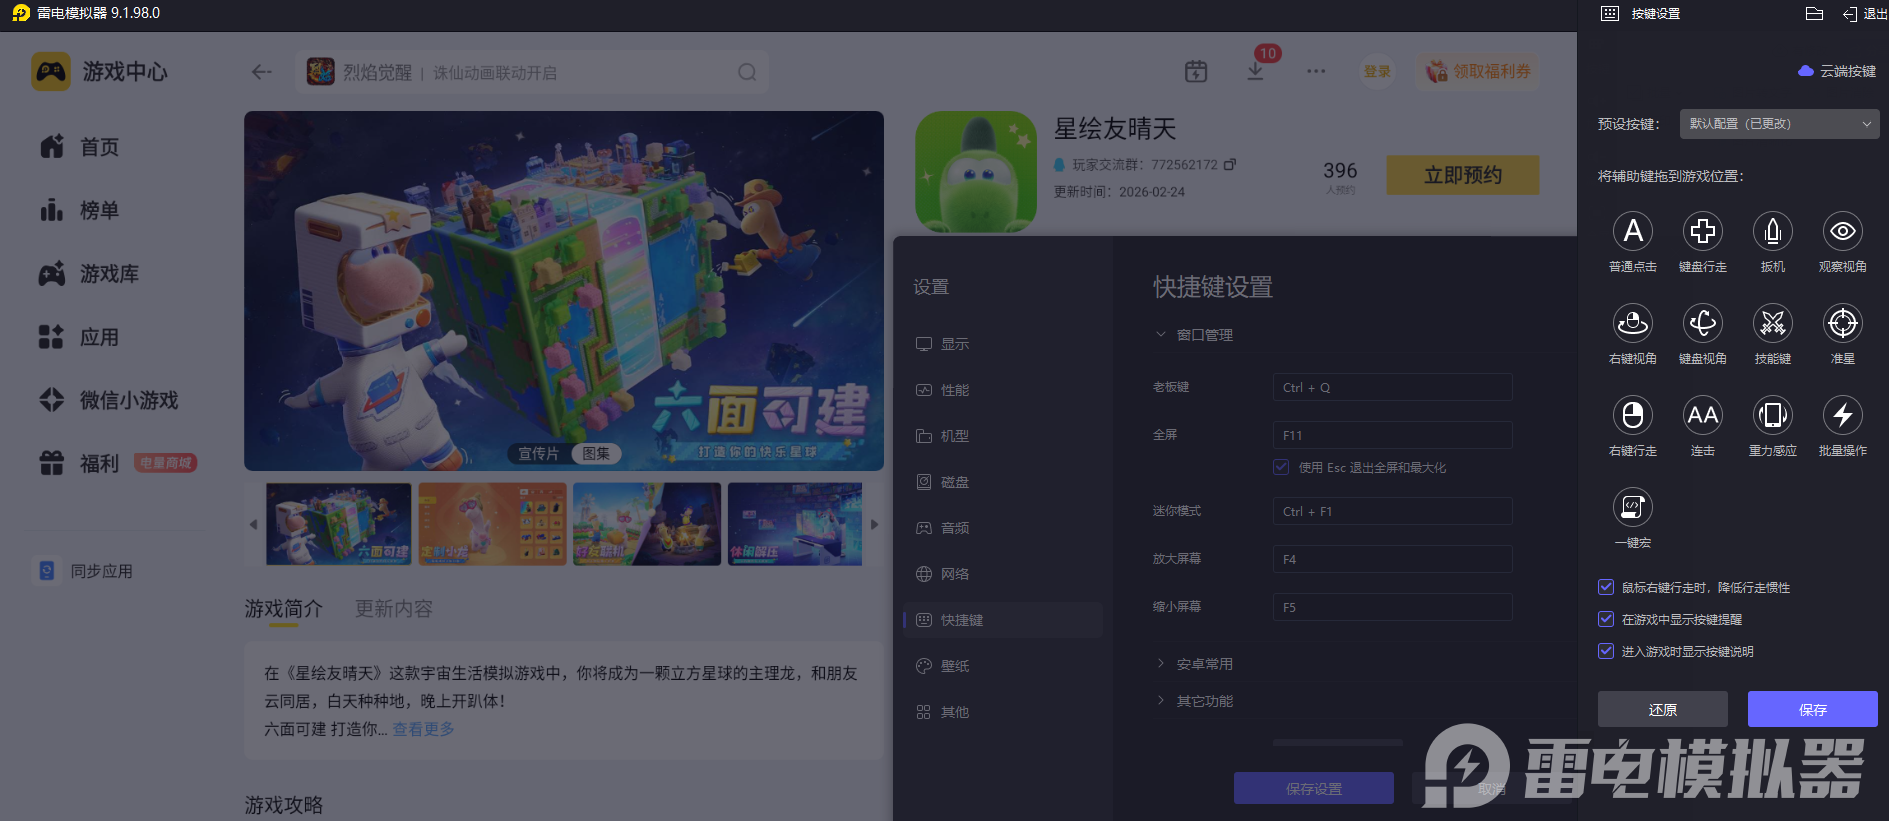Open the 预设按键 preset dropdown
Viewport: 1889px width, 821px height.
pyautogui.click(x=1779, y=124)
